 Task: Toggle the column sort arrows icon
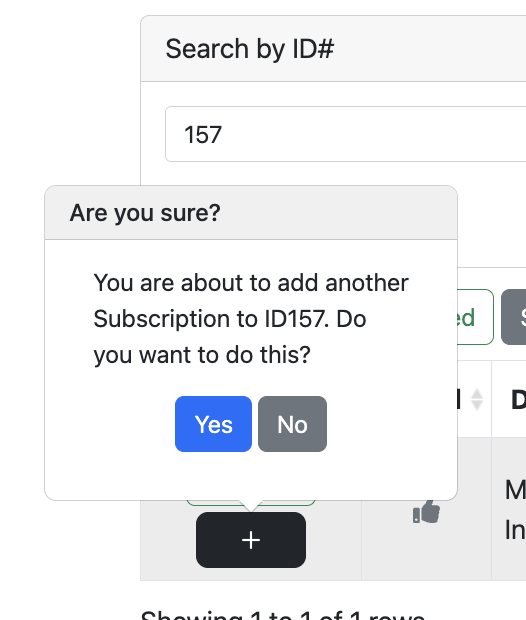(x=477, y=399)
